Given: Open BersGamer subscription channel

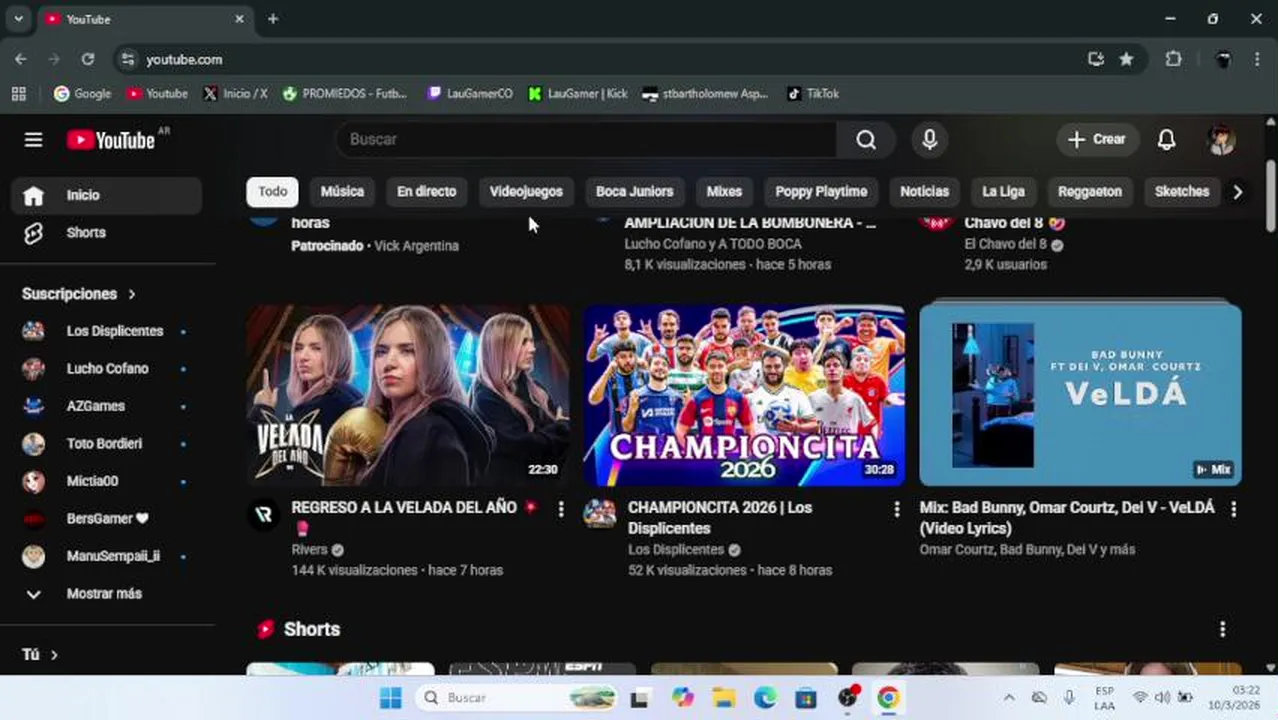Looking at the screenshot, I should pyautogui.click(x=107, y=518).
